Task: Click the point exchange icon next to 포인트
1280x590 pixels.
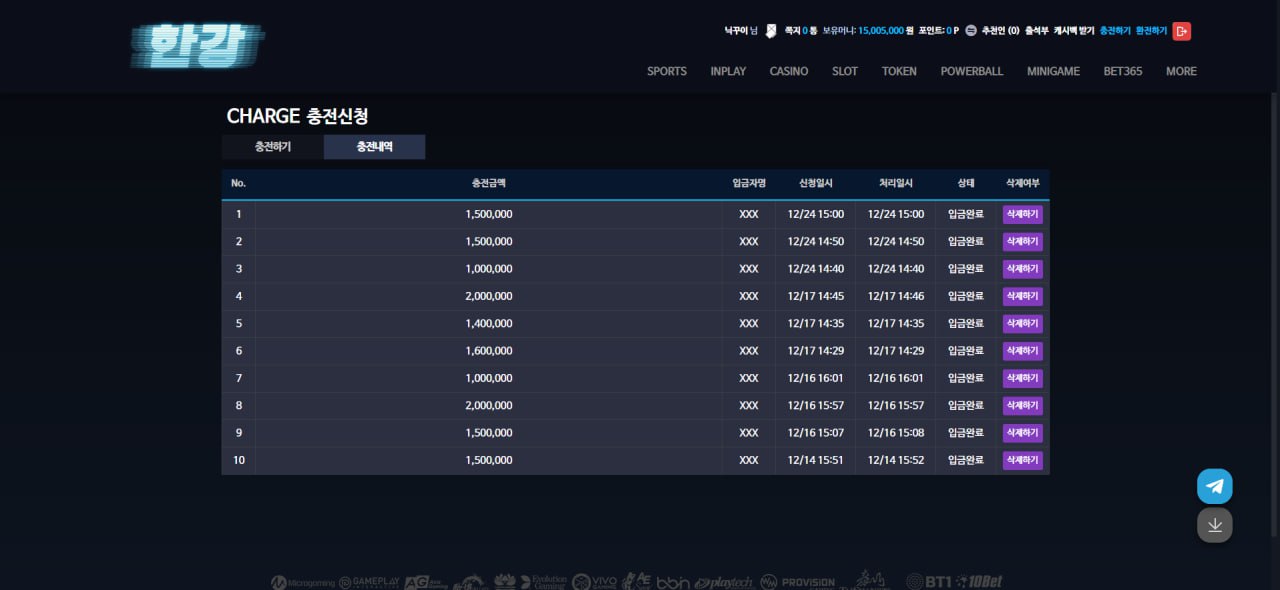Action: [x=970, y=31]
